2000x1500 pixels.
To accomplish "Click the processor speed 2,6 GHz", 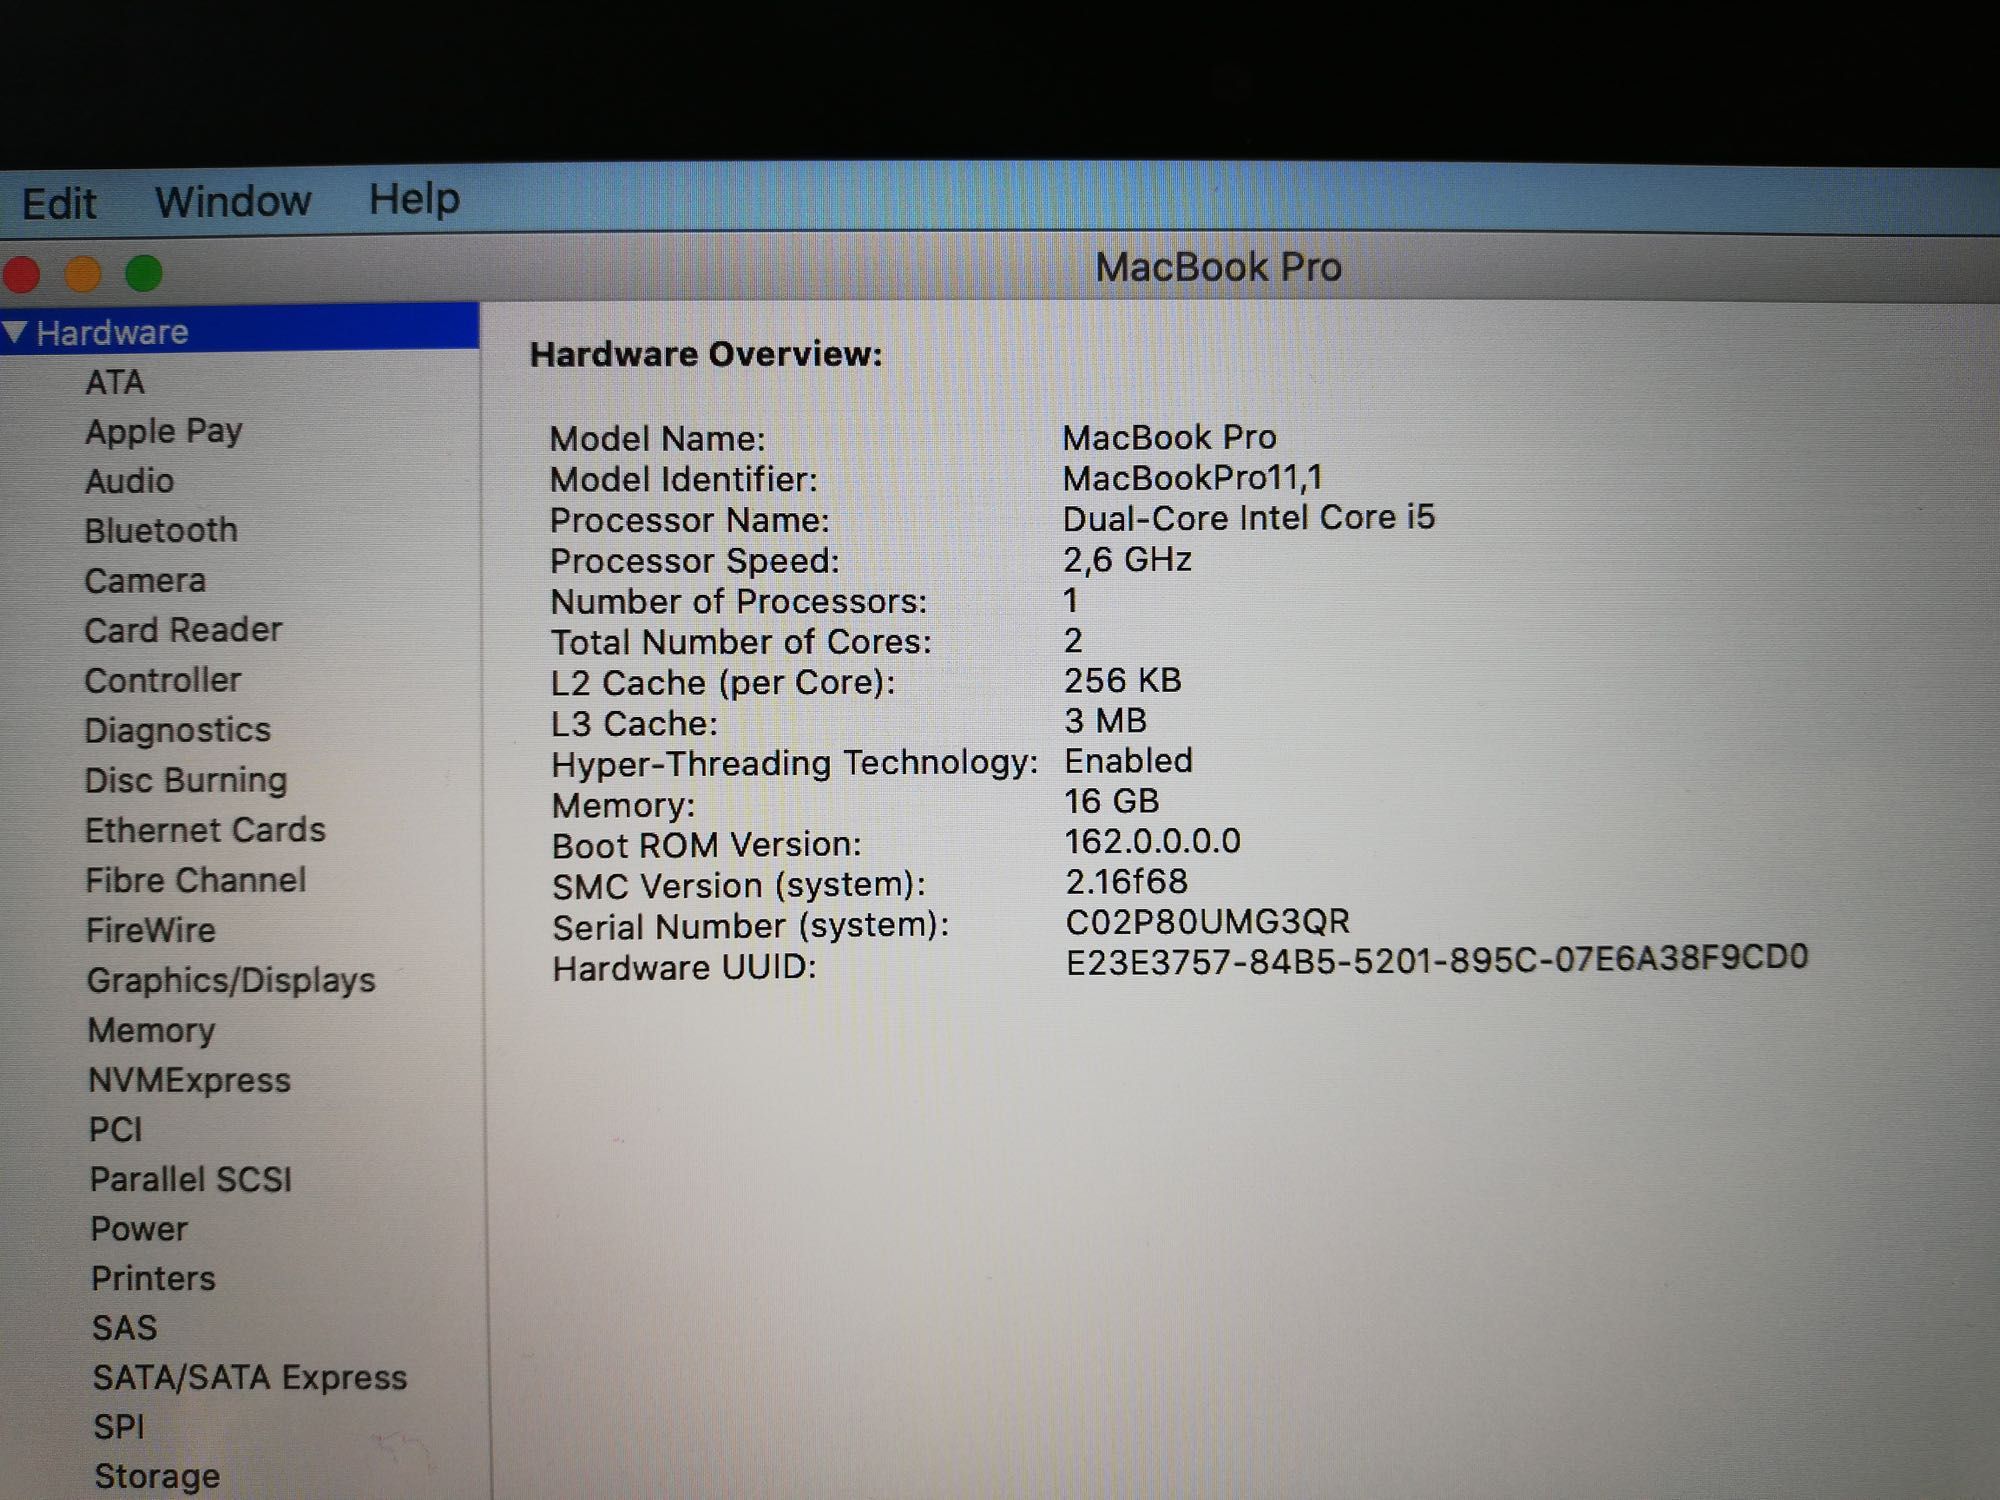I will (1127, 559).
